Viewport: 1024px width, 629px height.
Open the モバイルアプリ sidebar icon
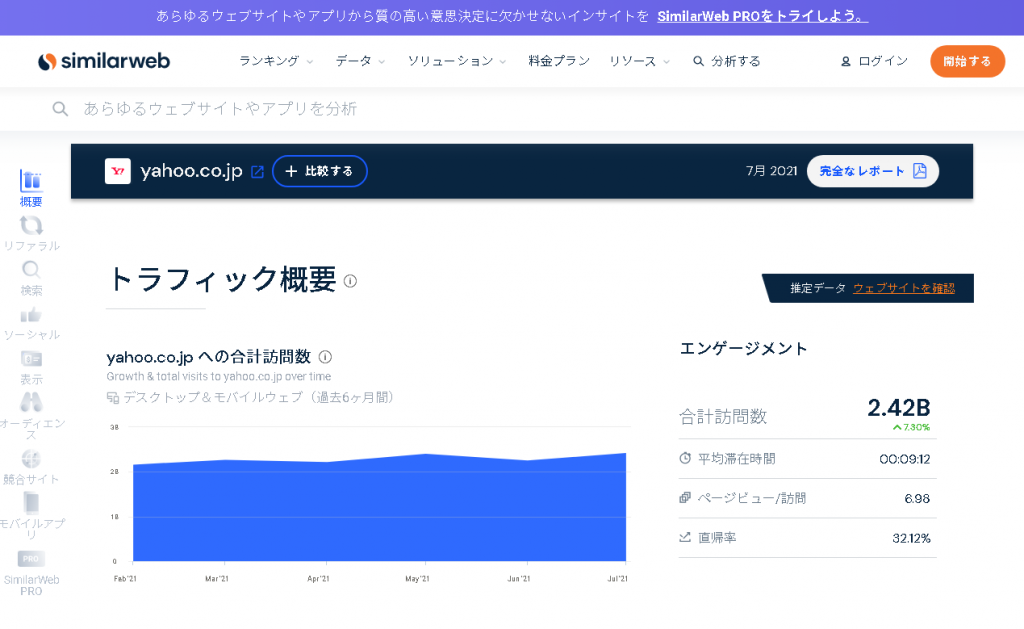[x=31, y=503]
